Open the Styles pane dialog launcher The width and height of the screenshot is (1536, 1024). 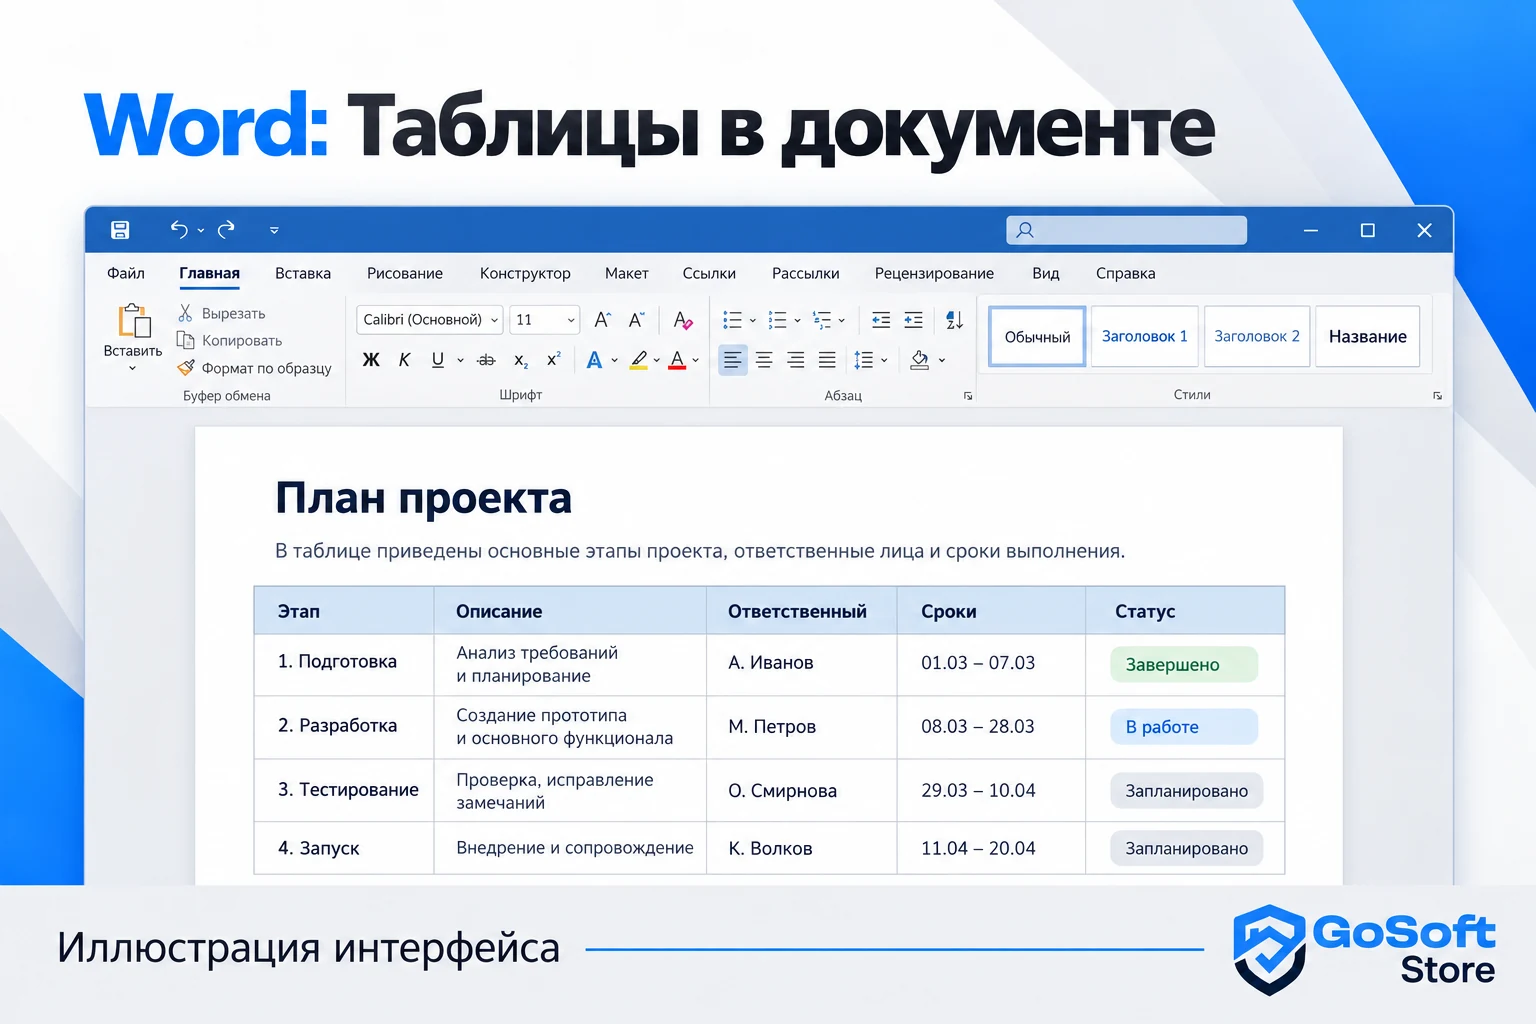tap(1437, 396)
